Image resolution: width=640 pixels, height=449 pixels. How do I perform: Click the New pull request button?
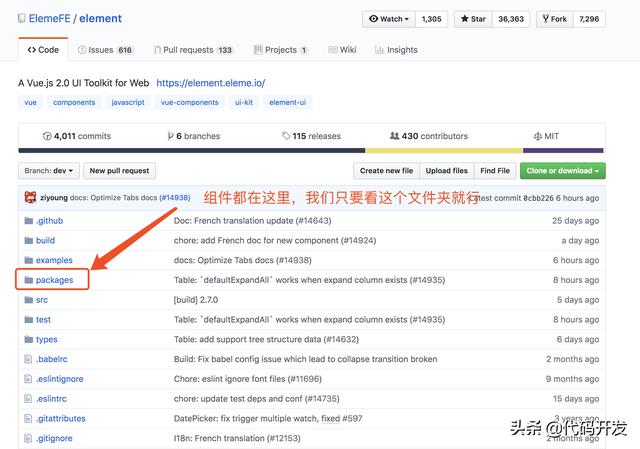119,171
